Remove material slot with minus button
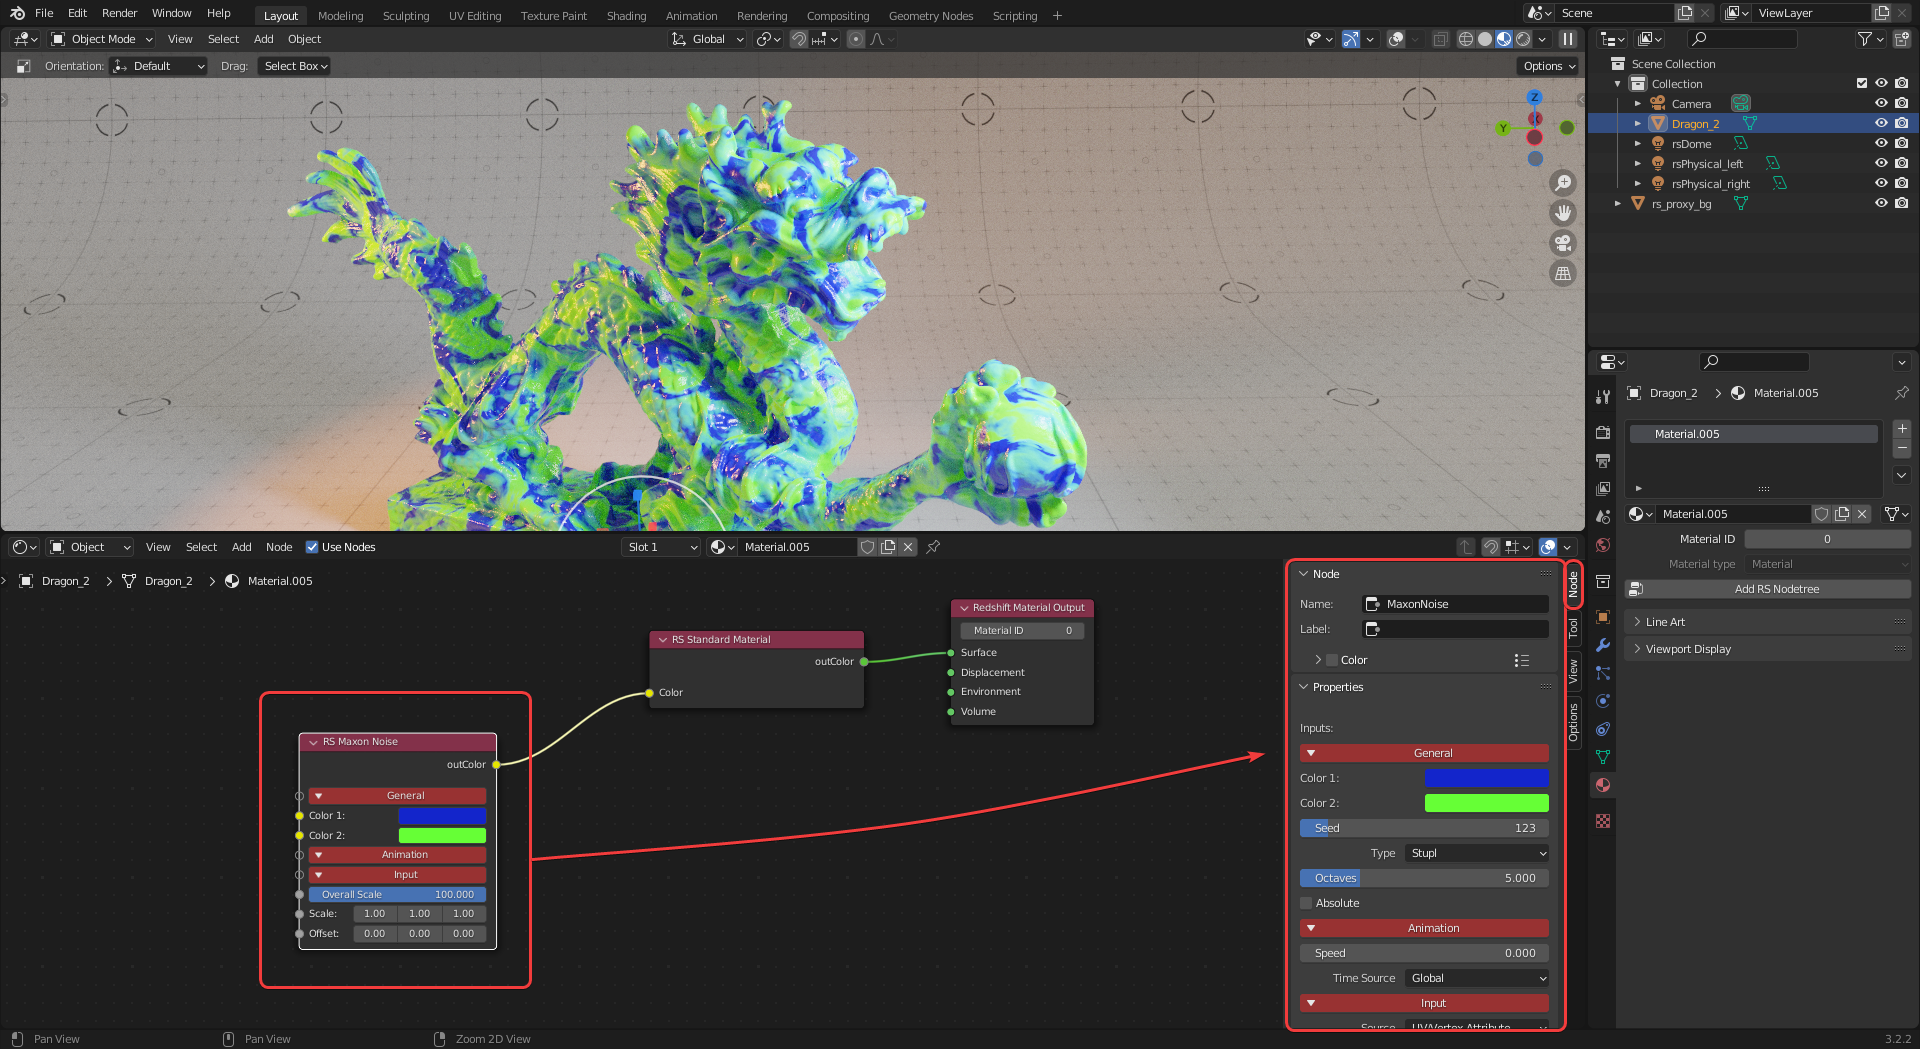Image resolution: width=1920 pixels, height=1049 pixels. pyautogui.click(x=1902, y=449)
